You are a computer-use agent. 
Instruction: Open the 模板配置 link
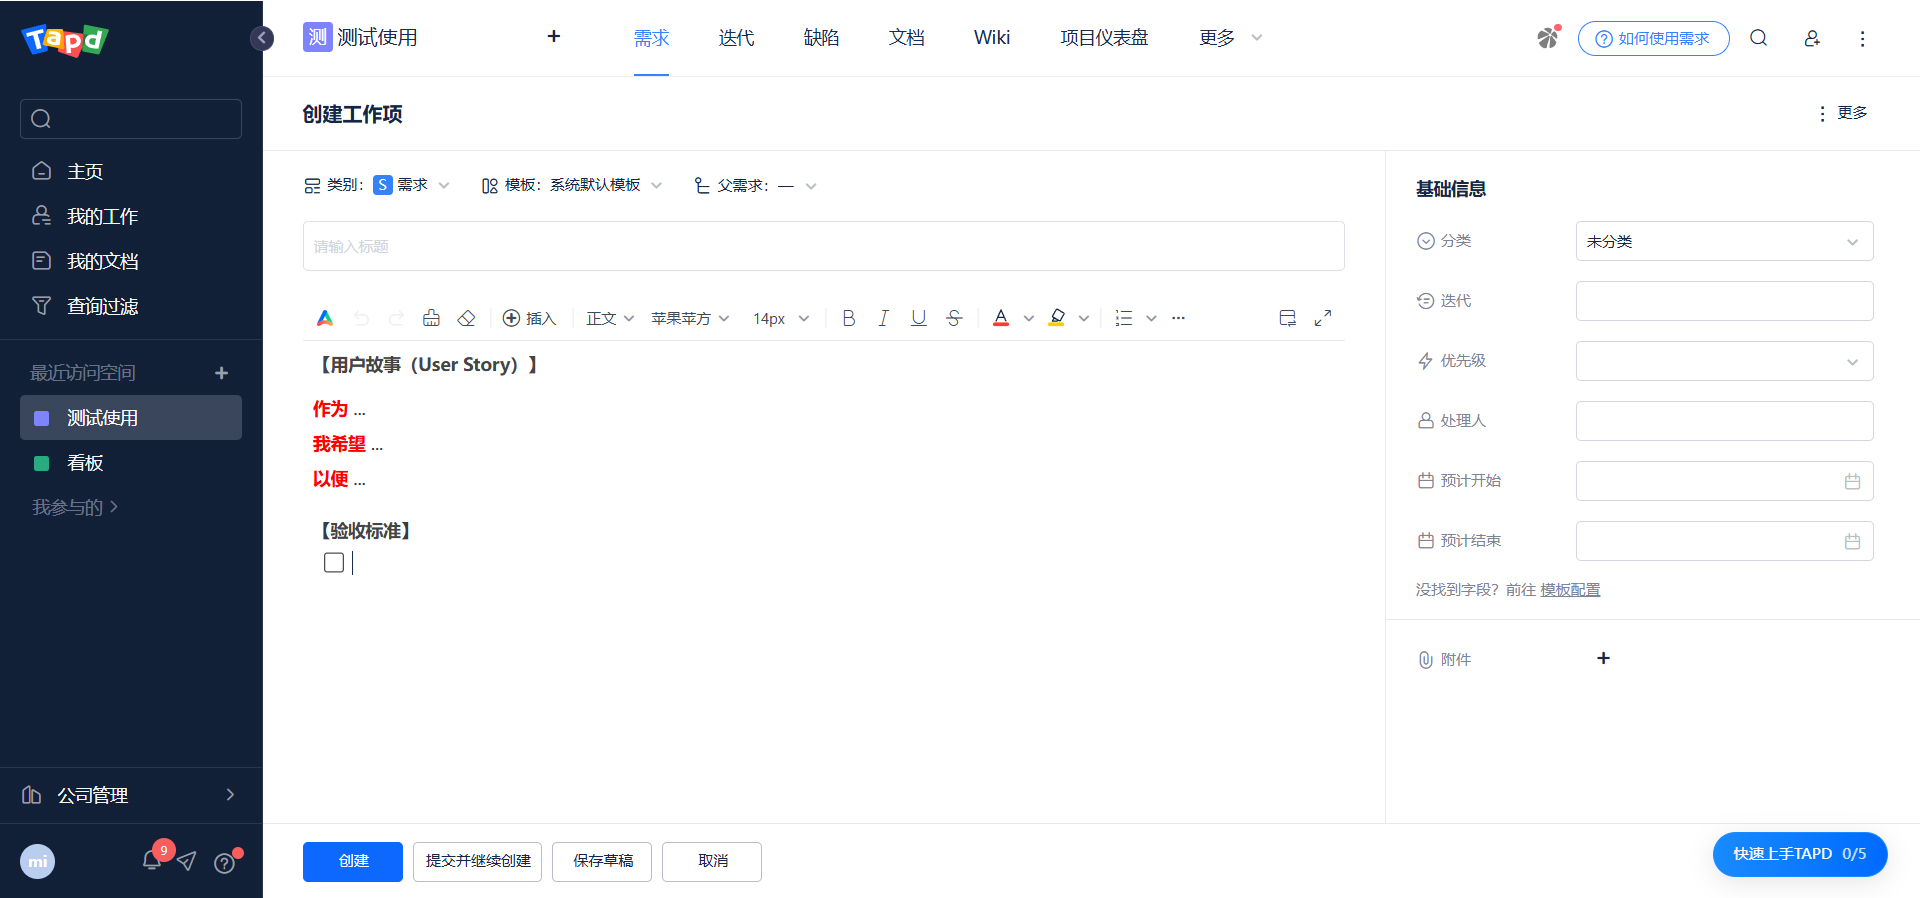(x=1570, y=590)
